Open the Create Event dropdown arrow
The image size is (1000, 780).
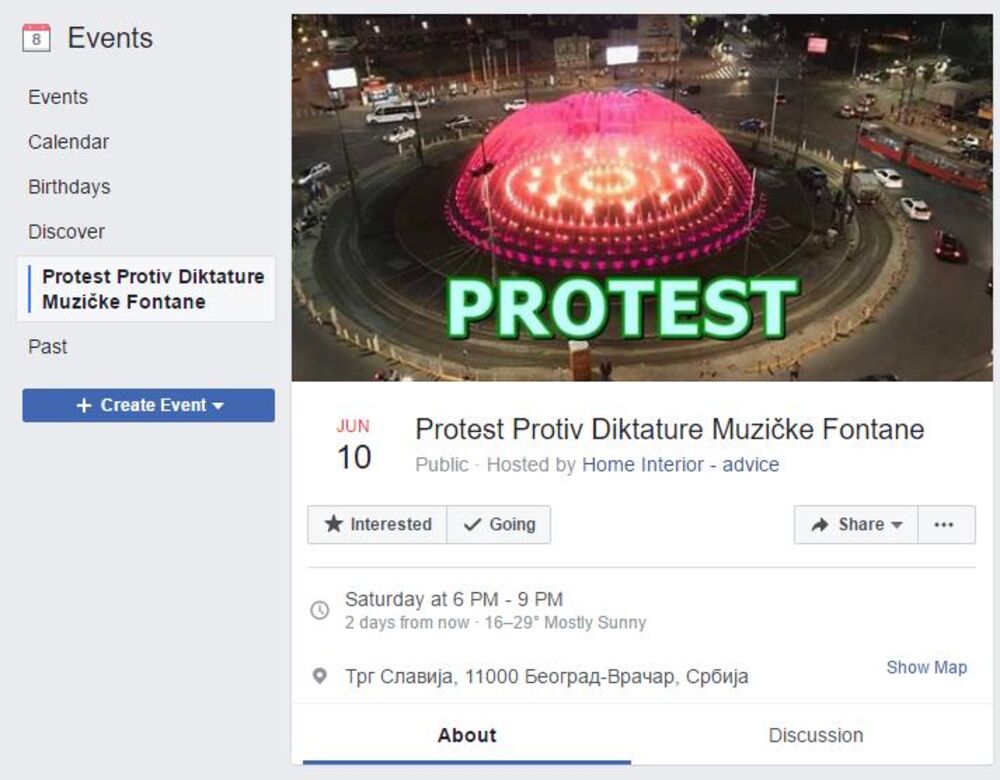click(218, 406)
